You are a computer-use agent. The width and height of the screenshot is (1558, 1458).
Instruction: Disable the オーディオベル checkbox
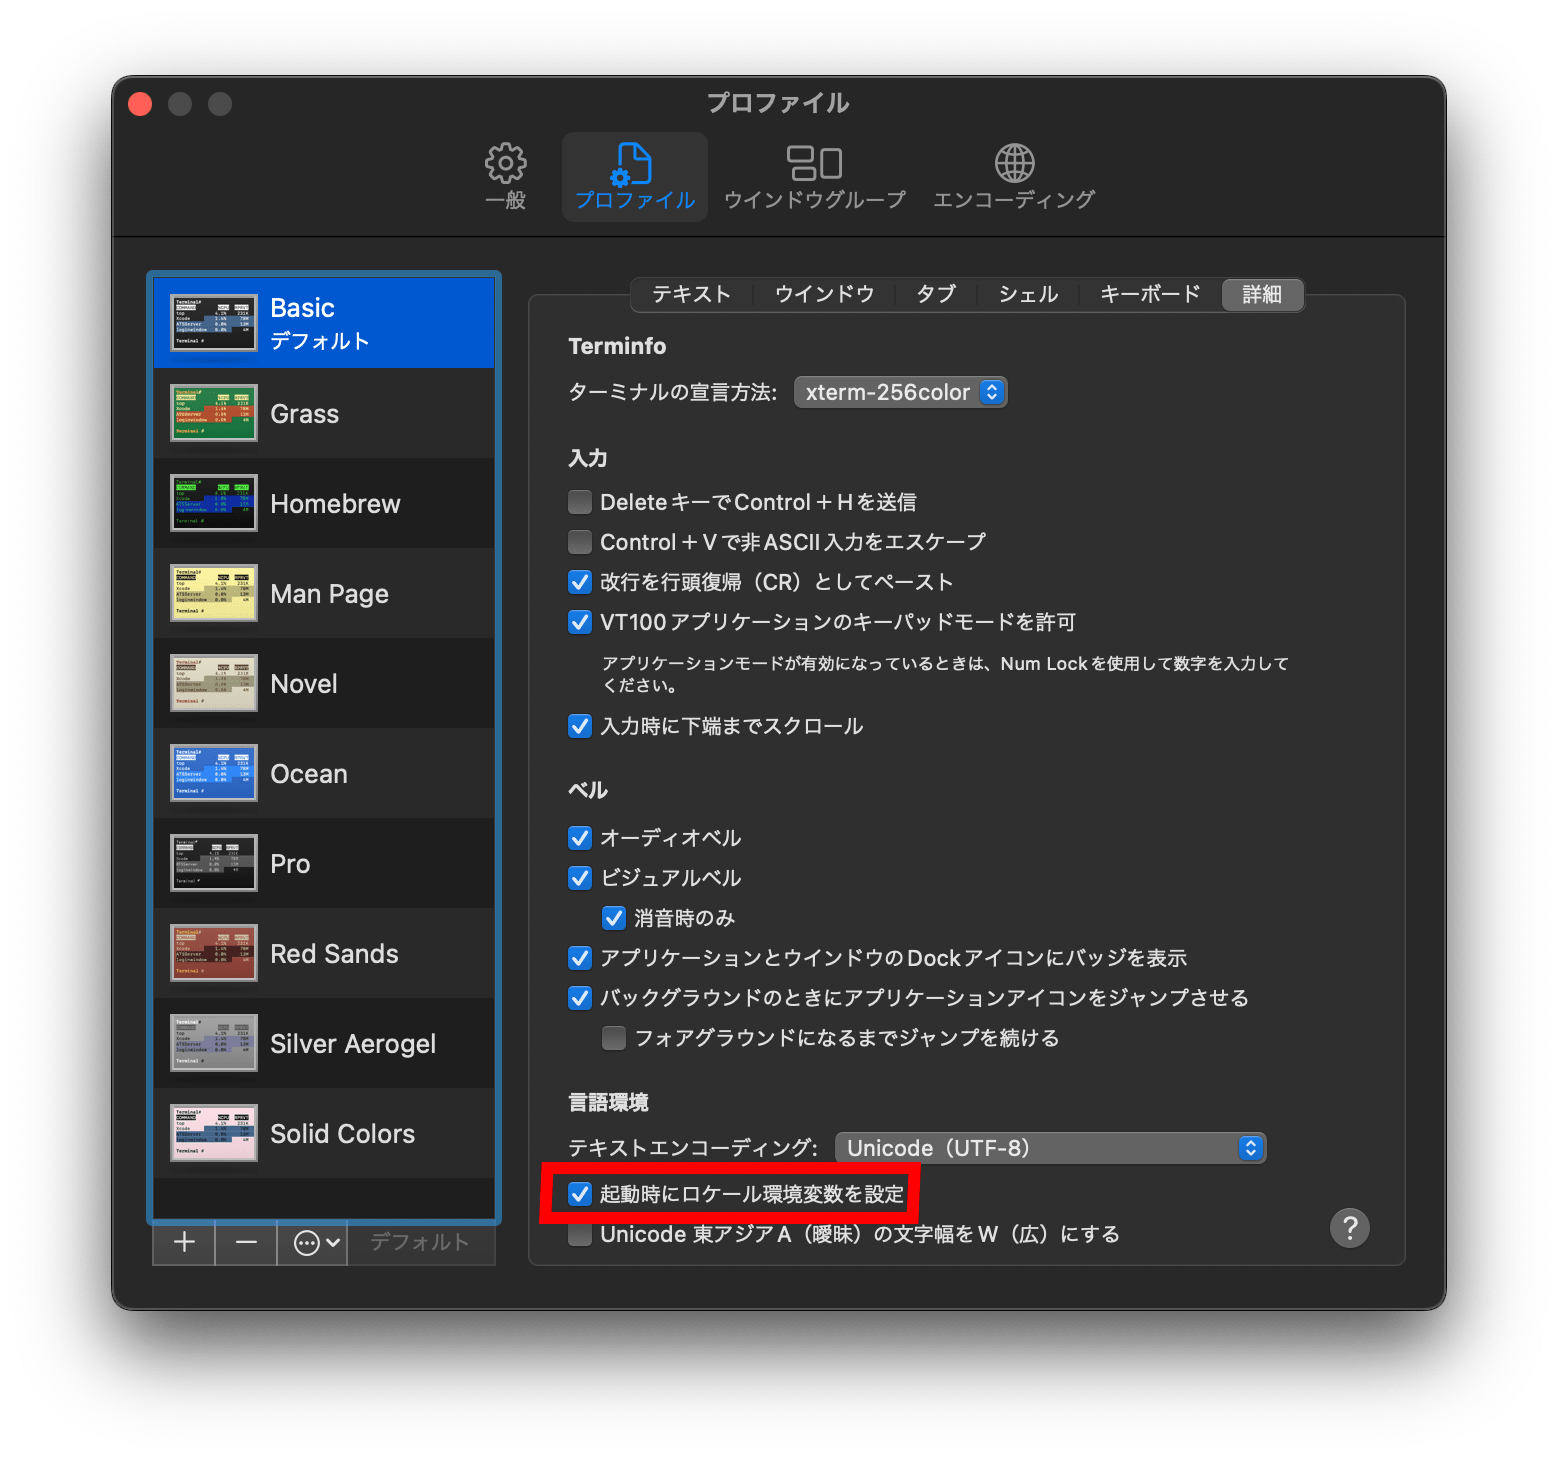(580, 838)
